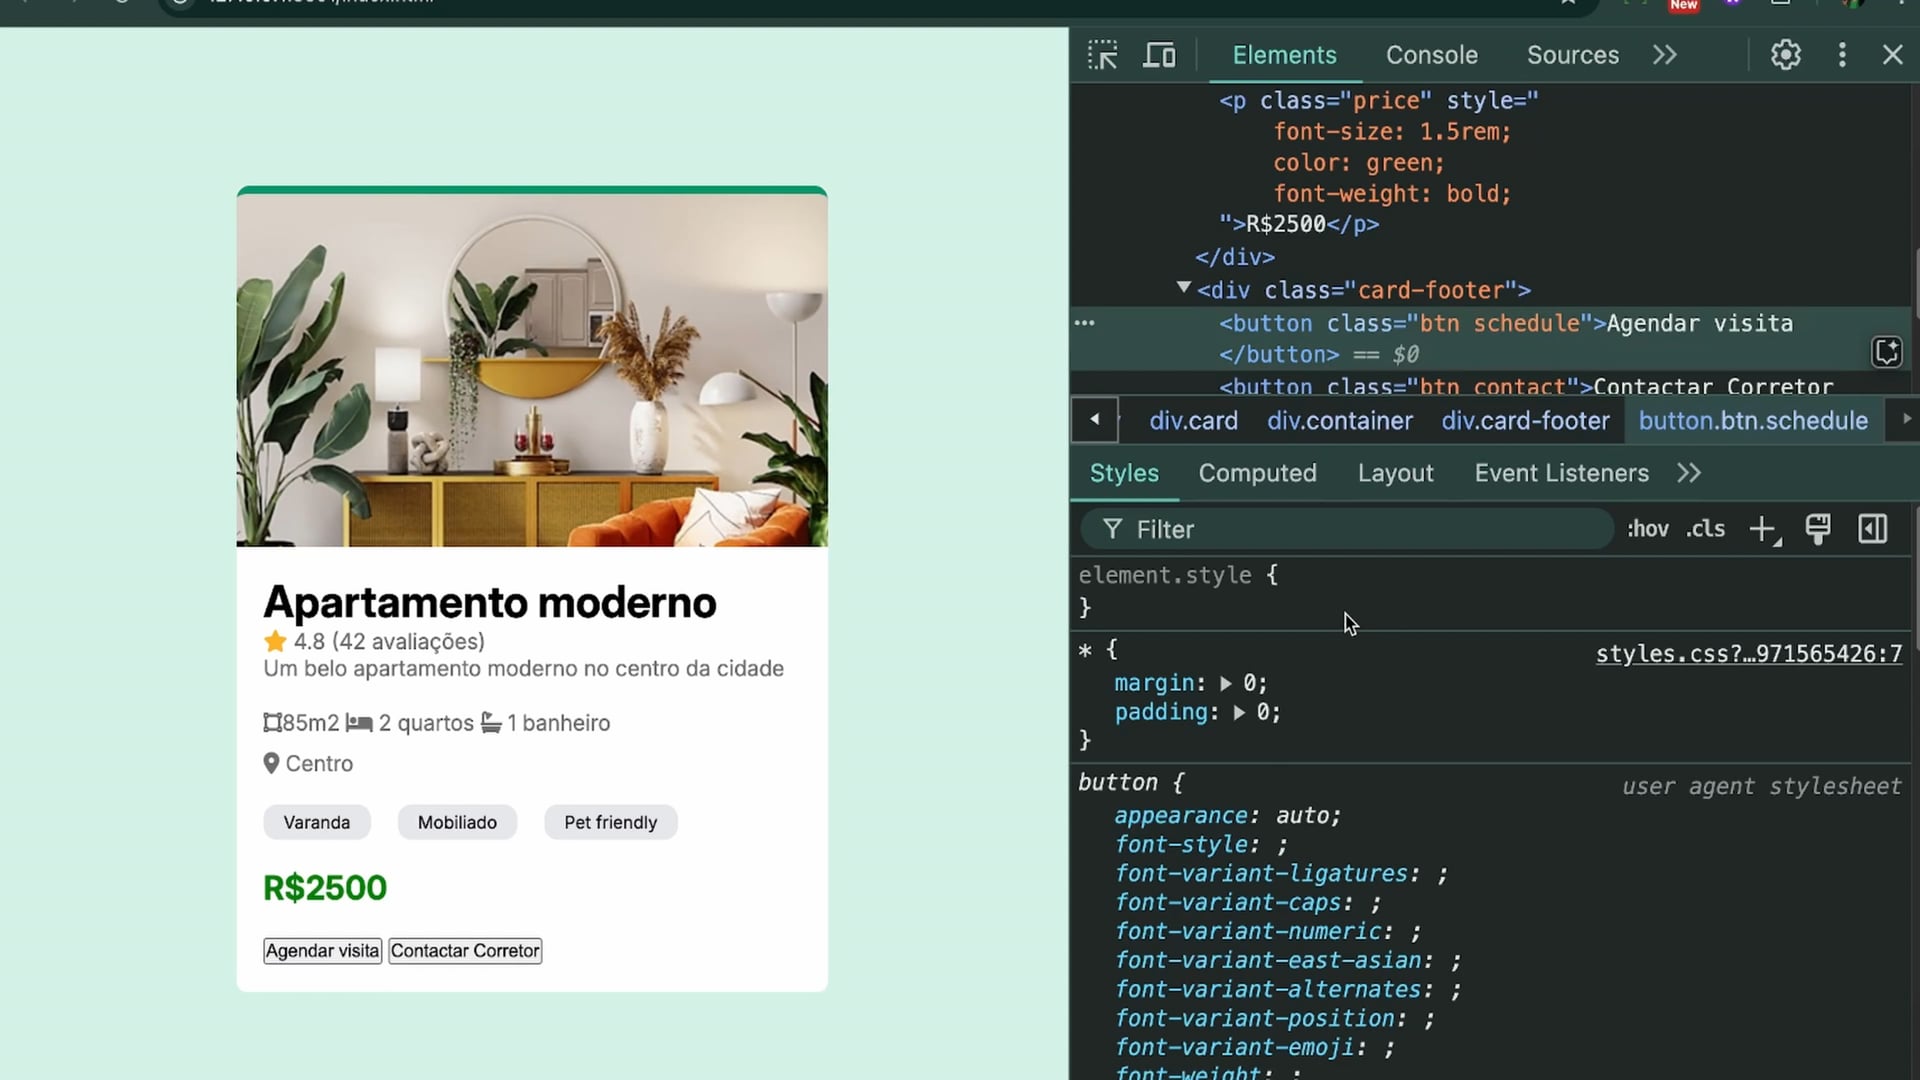The height and width of the screenshot is (1080, 1920).
Task: Toggle the .cls element classes panel
Action: click(1705, 529)
